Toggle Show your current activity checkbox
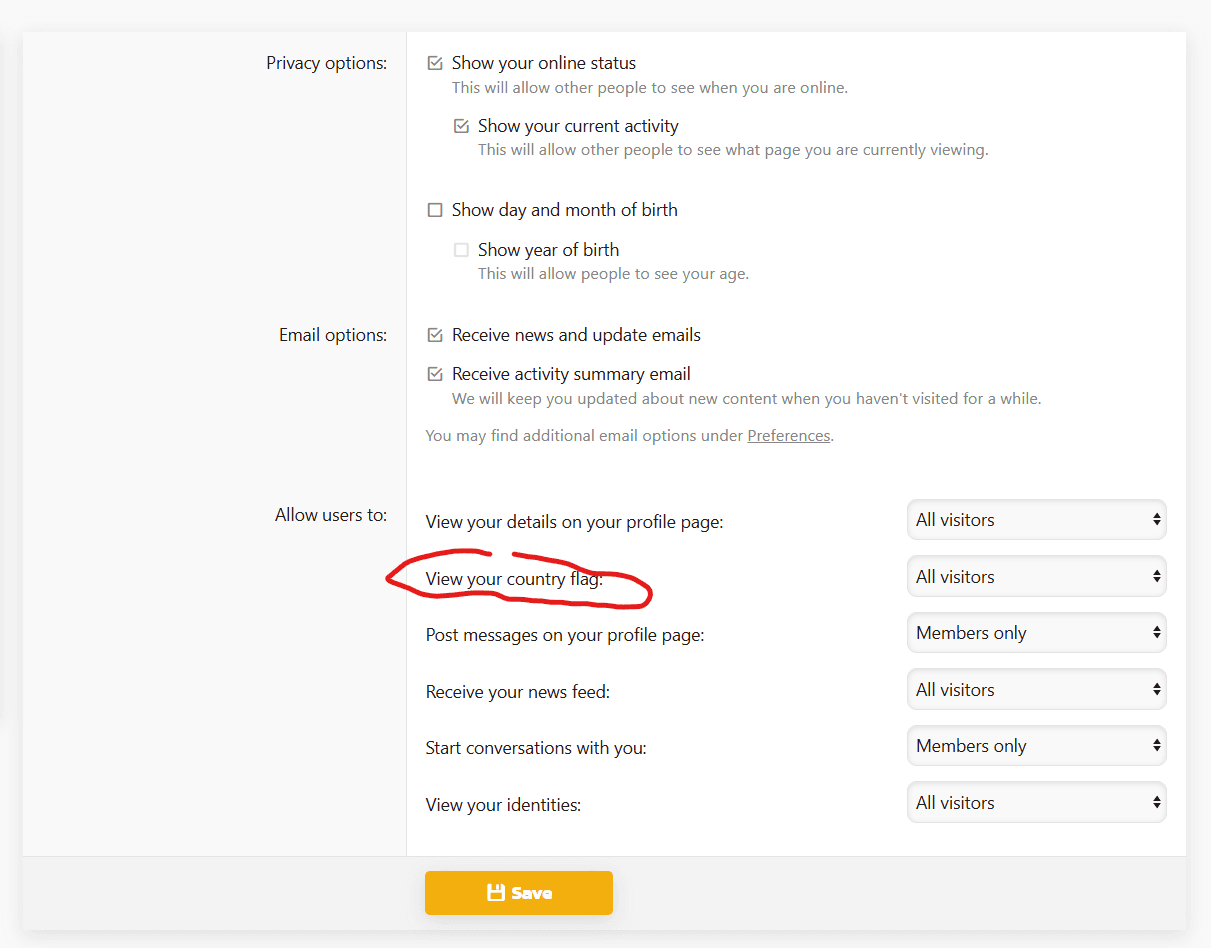The width and height of the screenshot is (1211, 948). pos(461,126)
